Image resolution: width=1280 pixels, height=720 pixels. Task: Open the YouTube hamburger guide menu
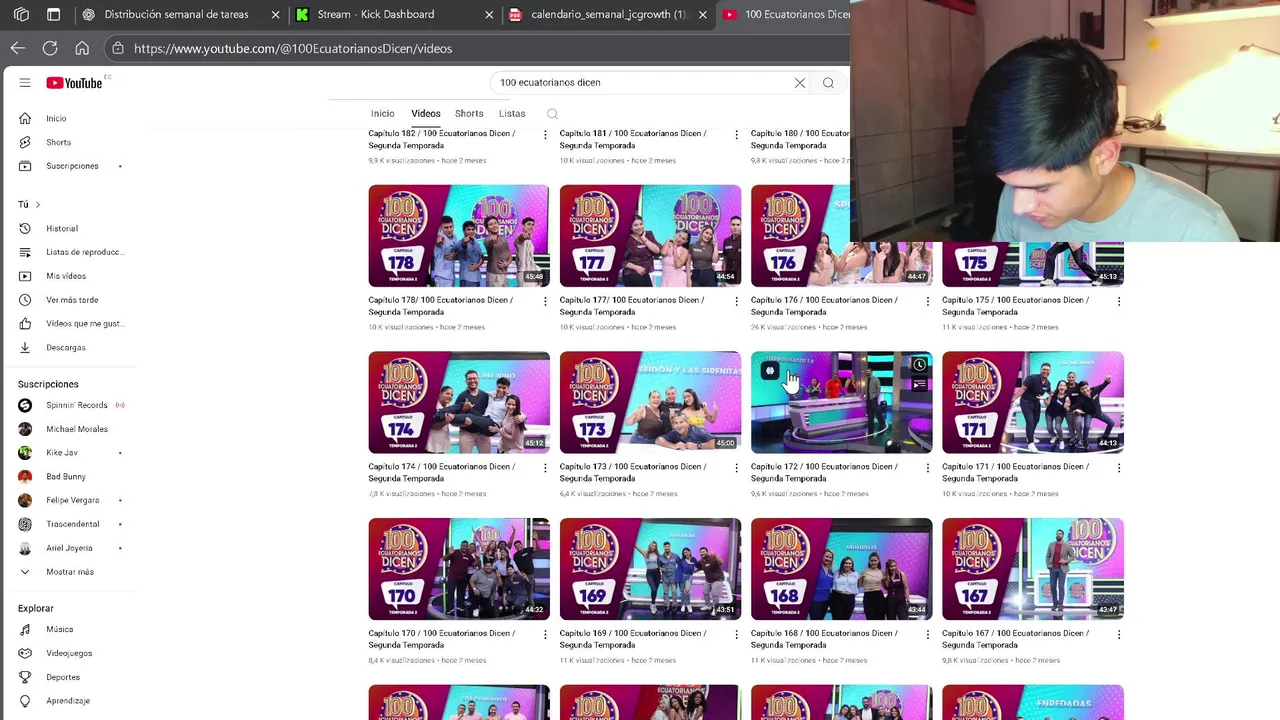pyautogui.click(x=25, y=83)
